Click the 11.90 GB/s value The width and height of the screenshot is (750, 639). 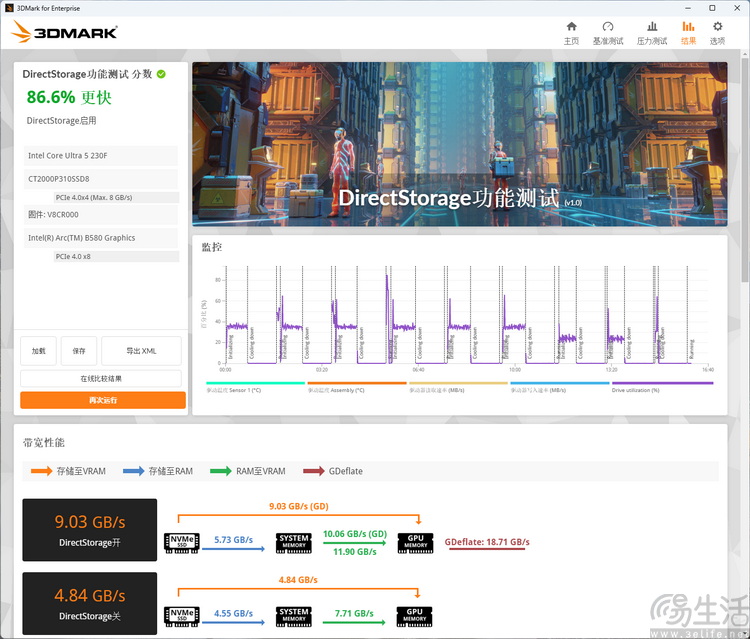355,552
